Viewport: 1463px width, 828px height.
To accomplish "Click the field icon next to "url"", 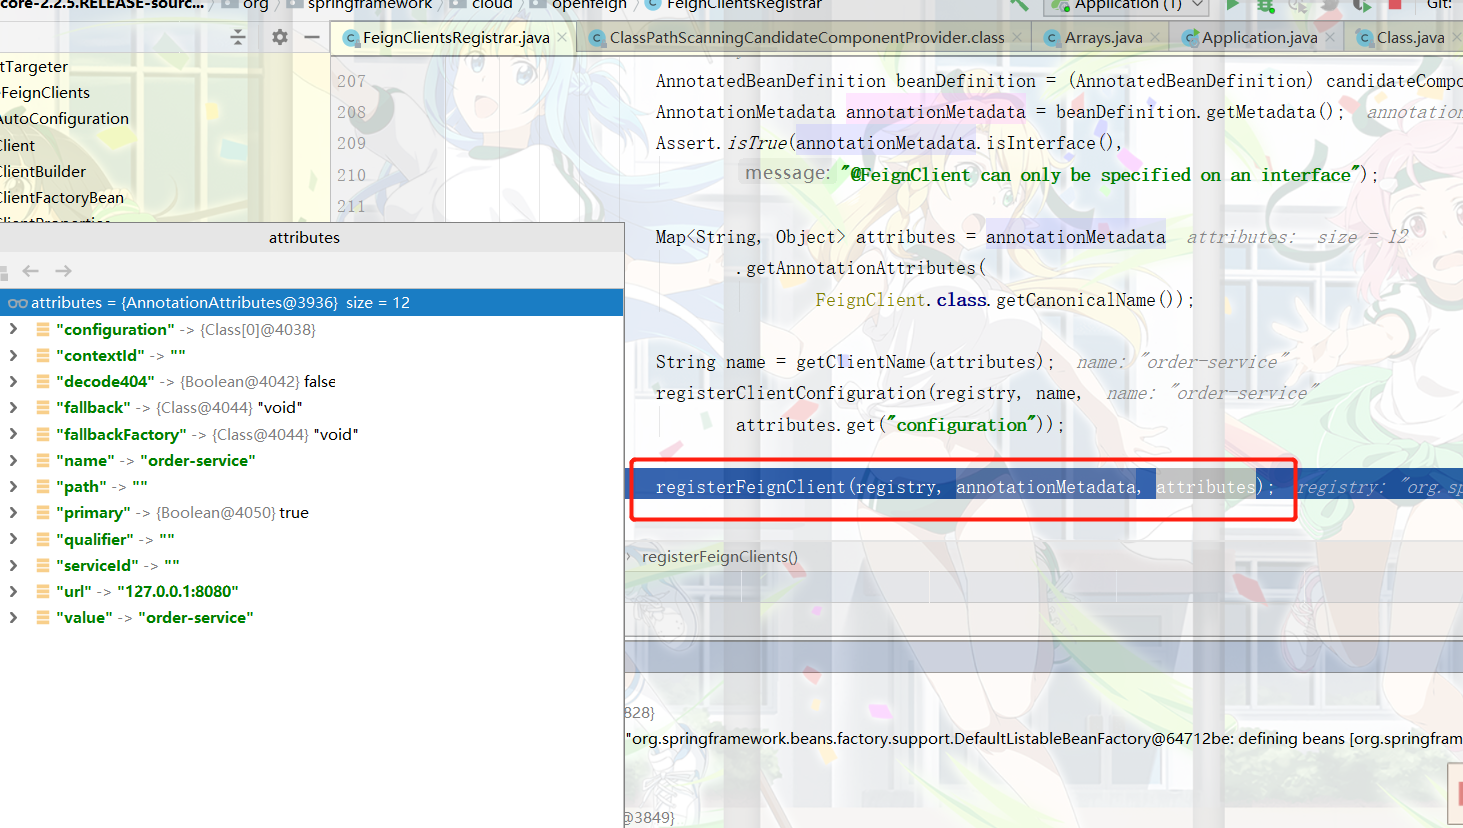I will coord(43,591).
